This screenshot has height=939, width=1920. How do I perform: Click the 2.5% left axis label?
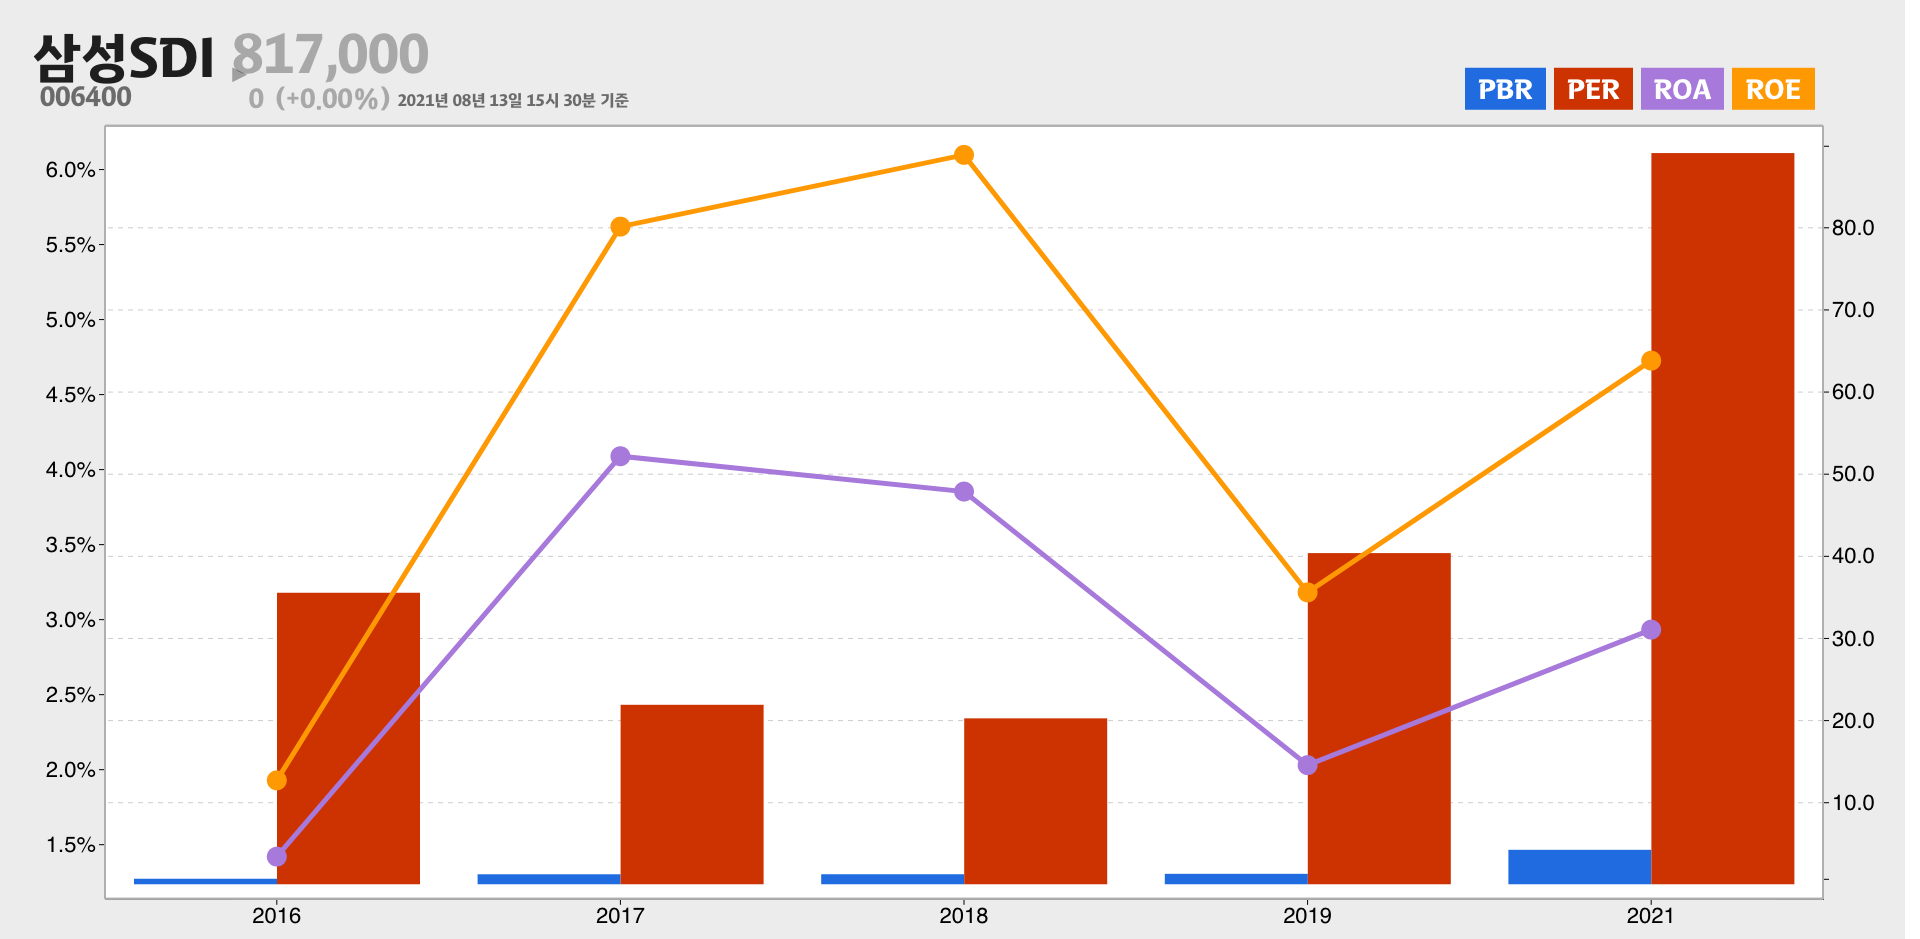coord(70,695)
